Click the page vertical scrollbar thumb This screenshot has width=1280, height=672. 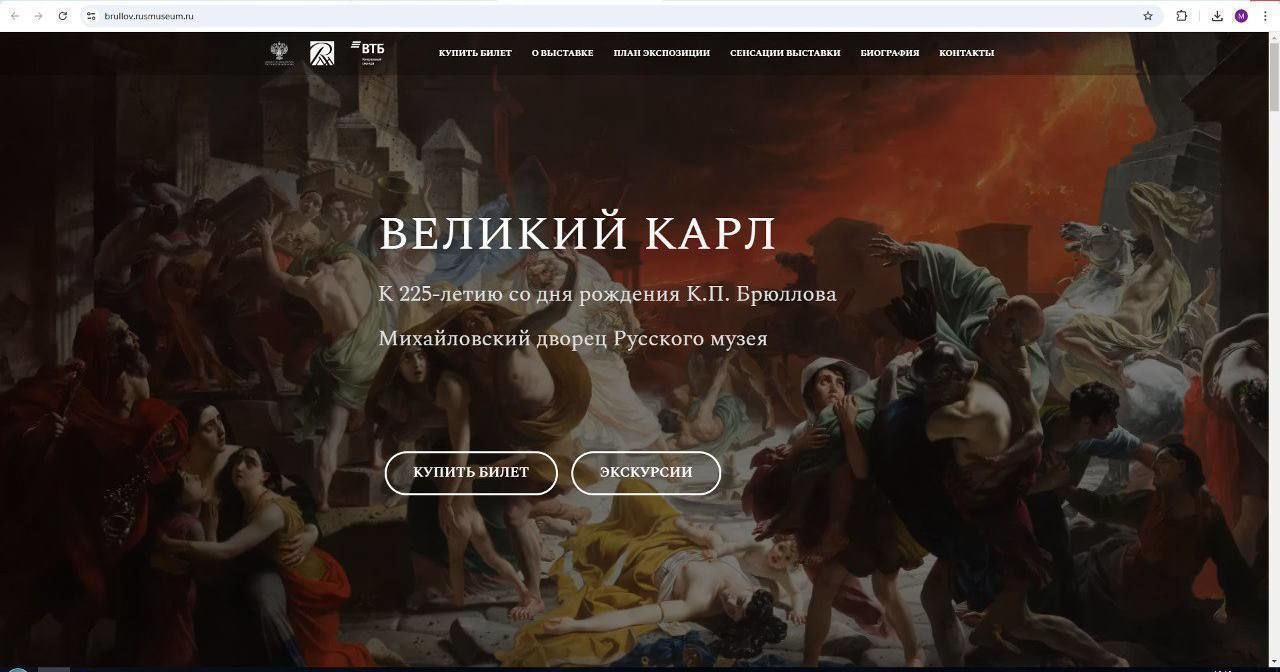[x=1274, y=75]
